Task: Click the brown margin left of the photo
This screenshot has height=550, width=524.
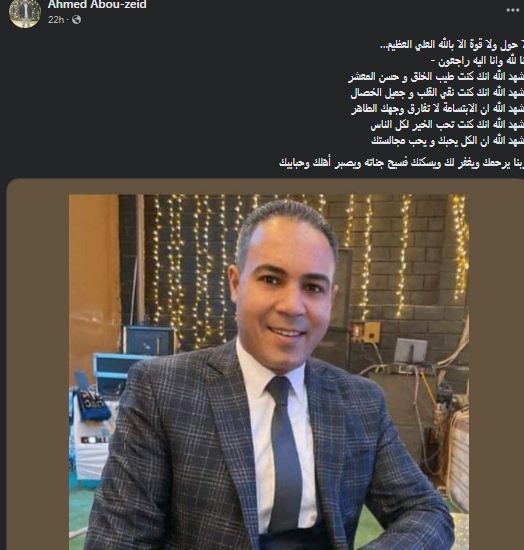Action: tap(38, 365)
